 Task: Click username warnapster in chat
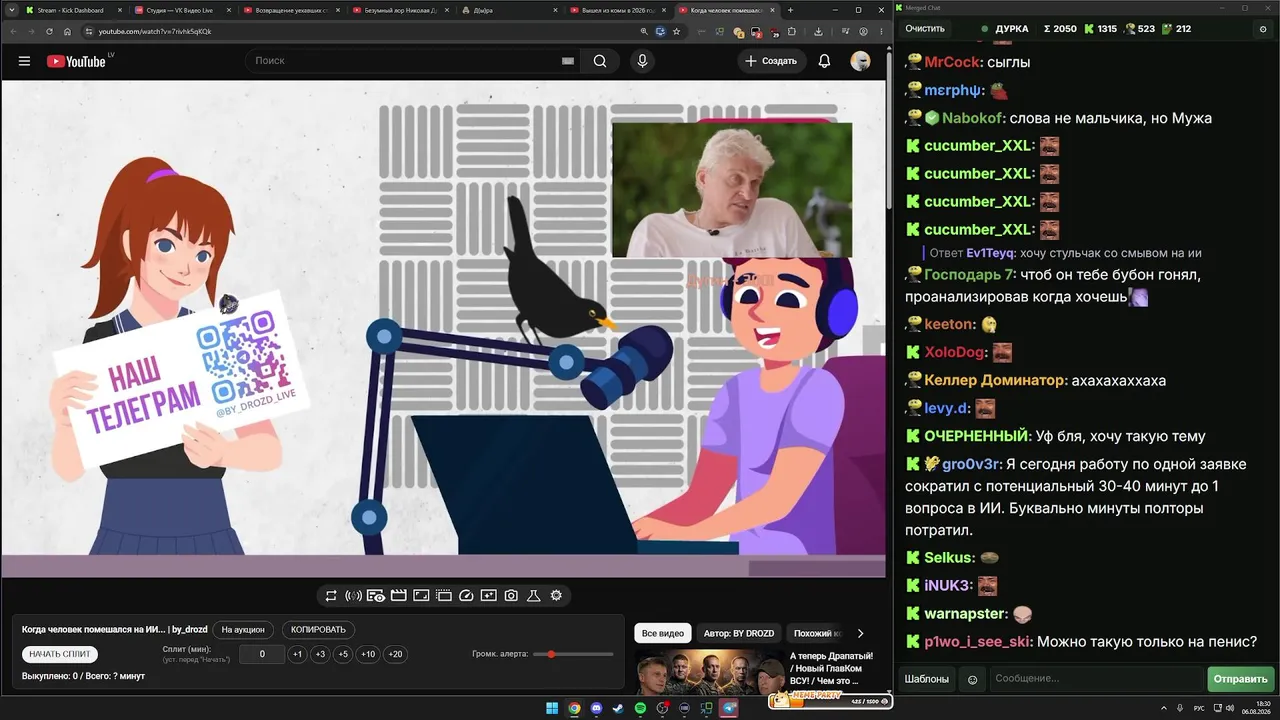(965, 614)
